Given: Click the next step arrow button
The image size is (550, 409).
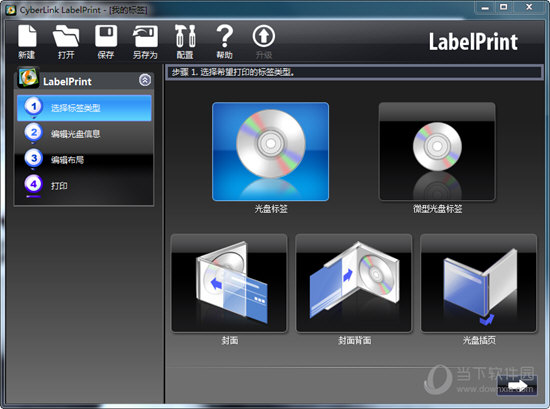Looking at the screenshot, I should pyautogui.click(x=517, y=385).
